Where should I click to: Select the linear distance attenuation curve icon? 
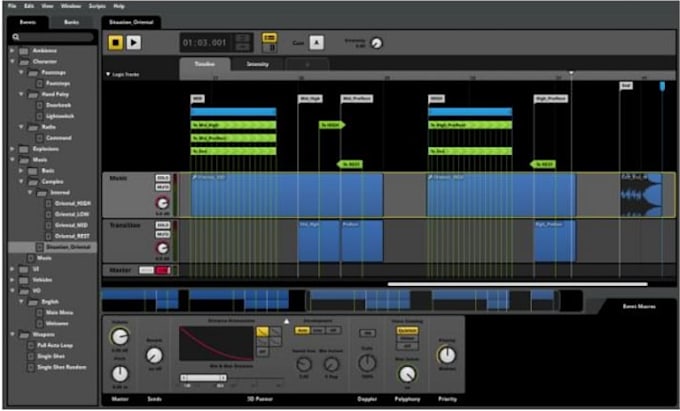click(262, 332)
